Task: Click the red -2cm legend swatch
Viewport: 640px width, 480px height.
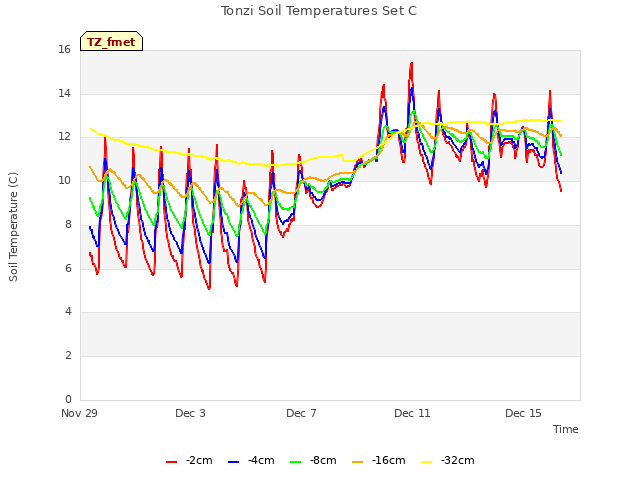Action: pyautogui.click(x=171, y=462)
